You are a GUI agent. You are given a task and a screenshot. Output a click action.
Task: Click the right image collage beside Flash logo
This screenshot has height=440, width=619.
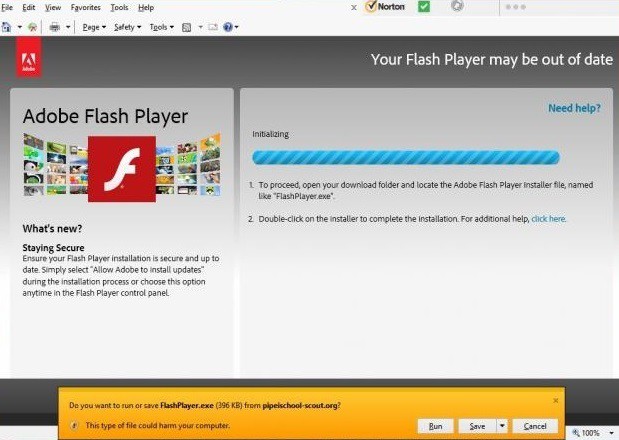[x=188, y=165]
